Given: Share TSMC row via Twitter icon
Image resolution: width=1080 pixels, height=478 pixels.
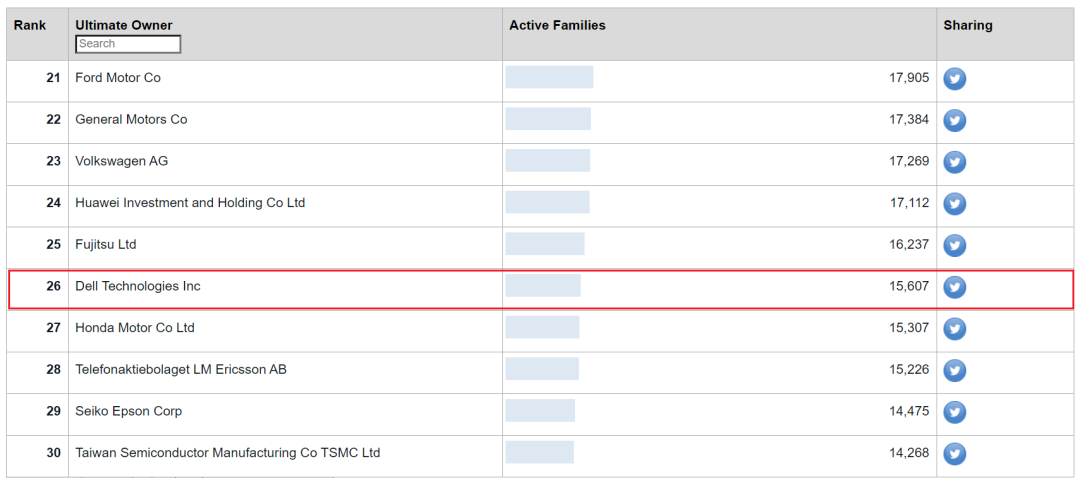Looking at the screenshot, I should pyautogui.click(x=955, y=454).
